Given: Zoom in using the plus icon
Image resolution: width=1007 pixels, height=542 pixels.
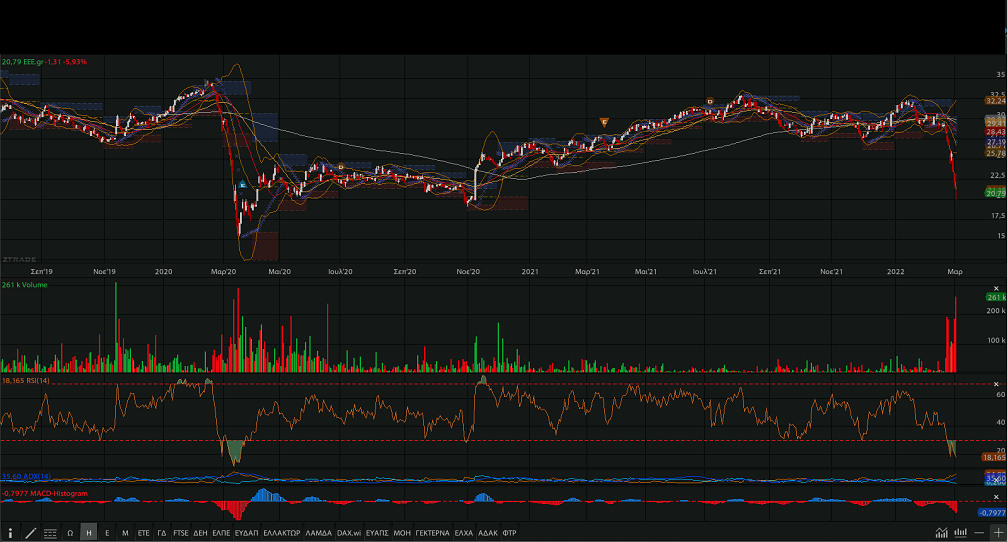Looking at the screenshot, I should tap(997, 533).
